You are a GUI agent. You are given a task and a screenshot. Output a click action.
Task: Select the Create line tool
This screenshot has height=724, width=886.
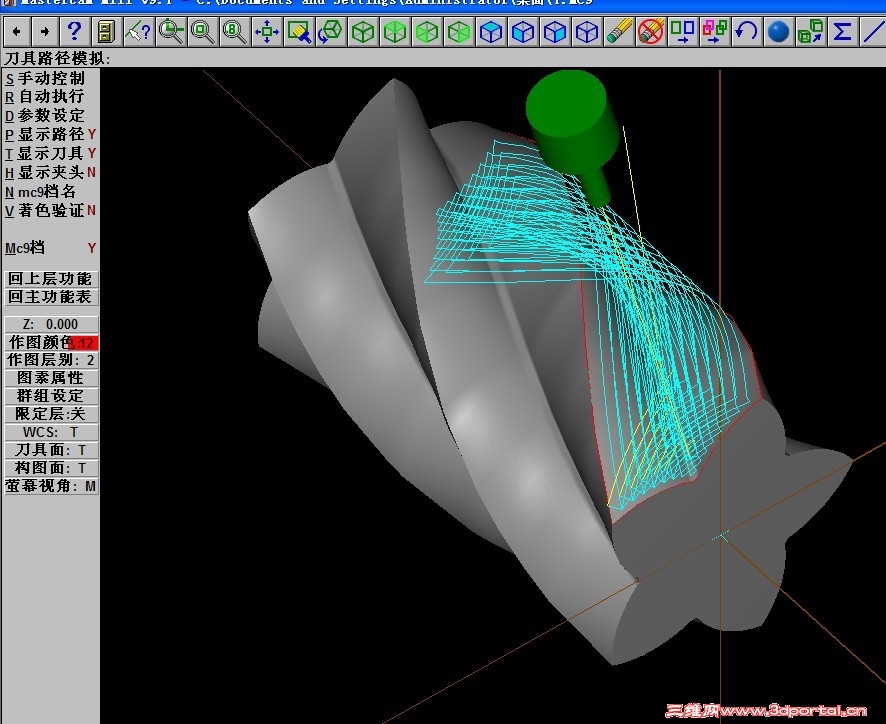coord(873,32)
